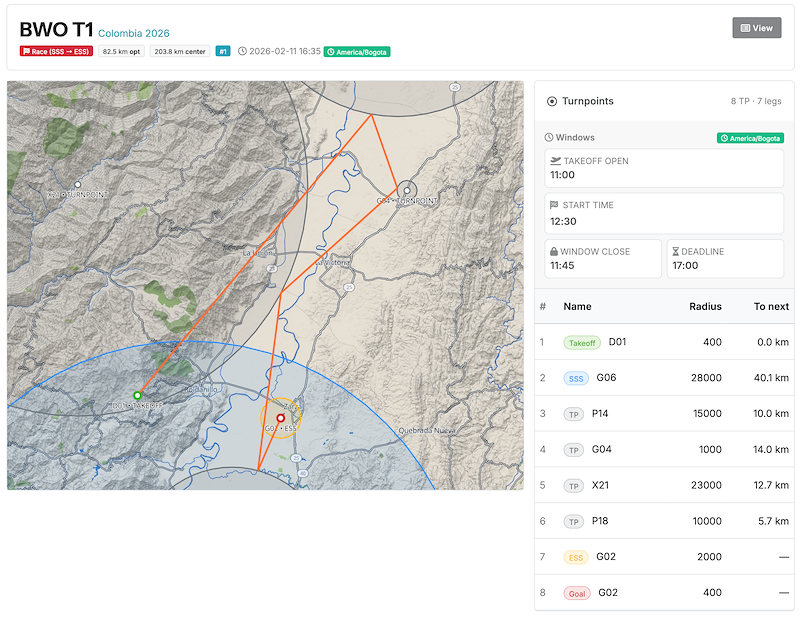Viewport: 800px width, 619px height.
Task: Select turnpoint row P14 in the table
Action: 662,414
